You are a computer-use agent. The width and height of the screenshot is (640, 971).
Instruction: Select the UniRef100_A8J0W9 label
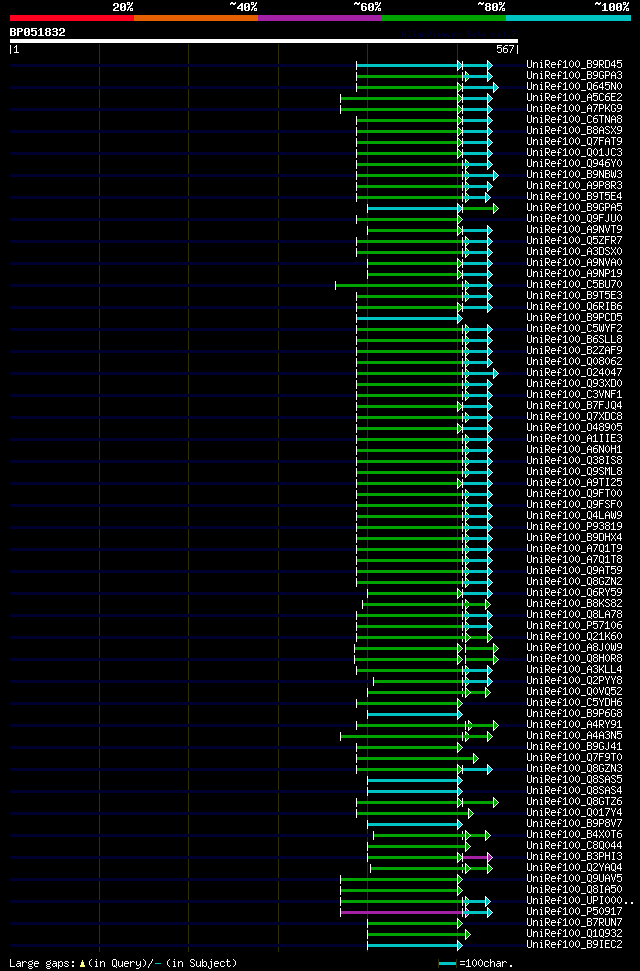[x=574, y=648]
